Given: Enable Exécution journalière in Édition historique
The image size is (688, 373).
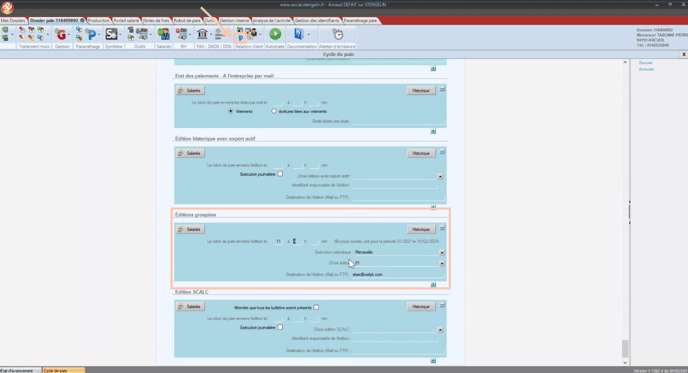Looking at the screenshot, I should [280, 174].
